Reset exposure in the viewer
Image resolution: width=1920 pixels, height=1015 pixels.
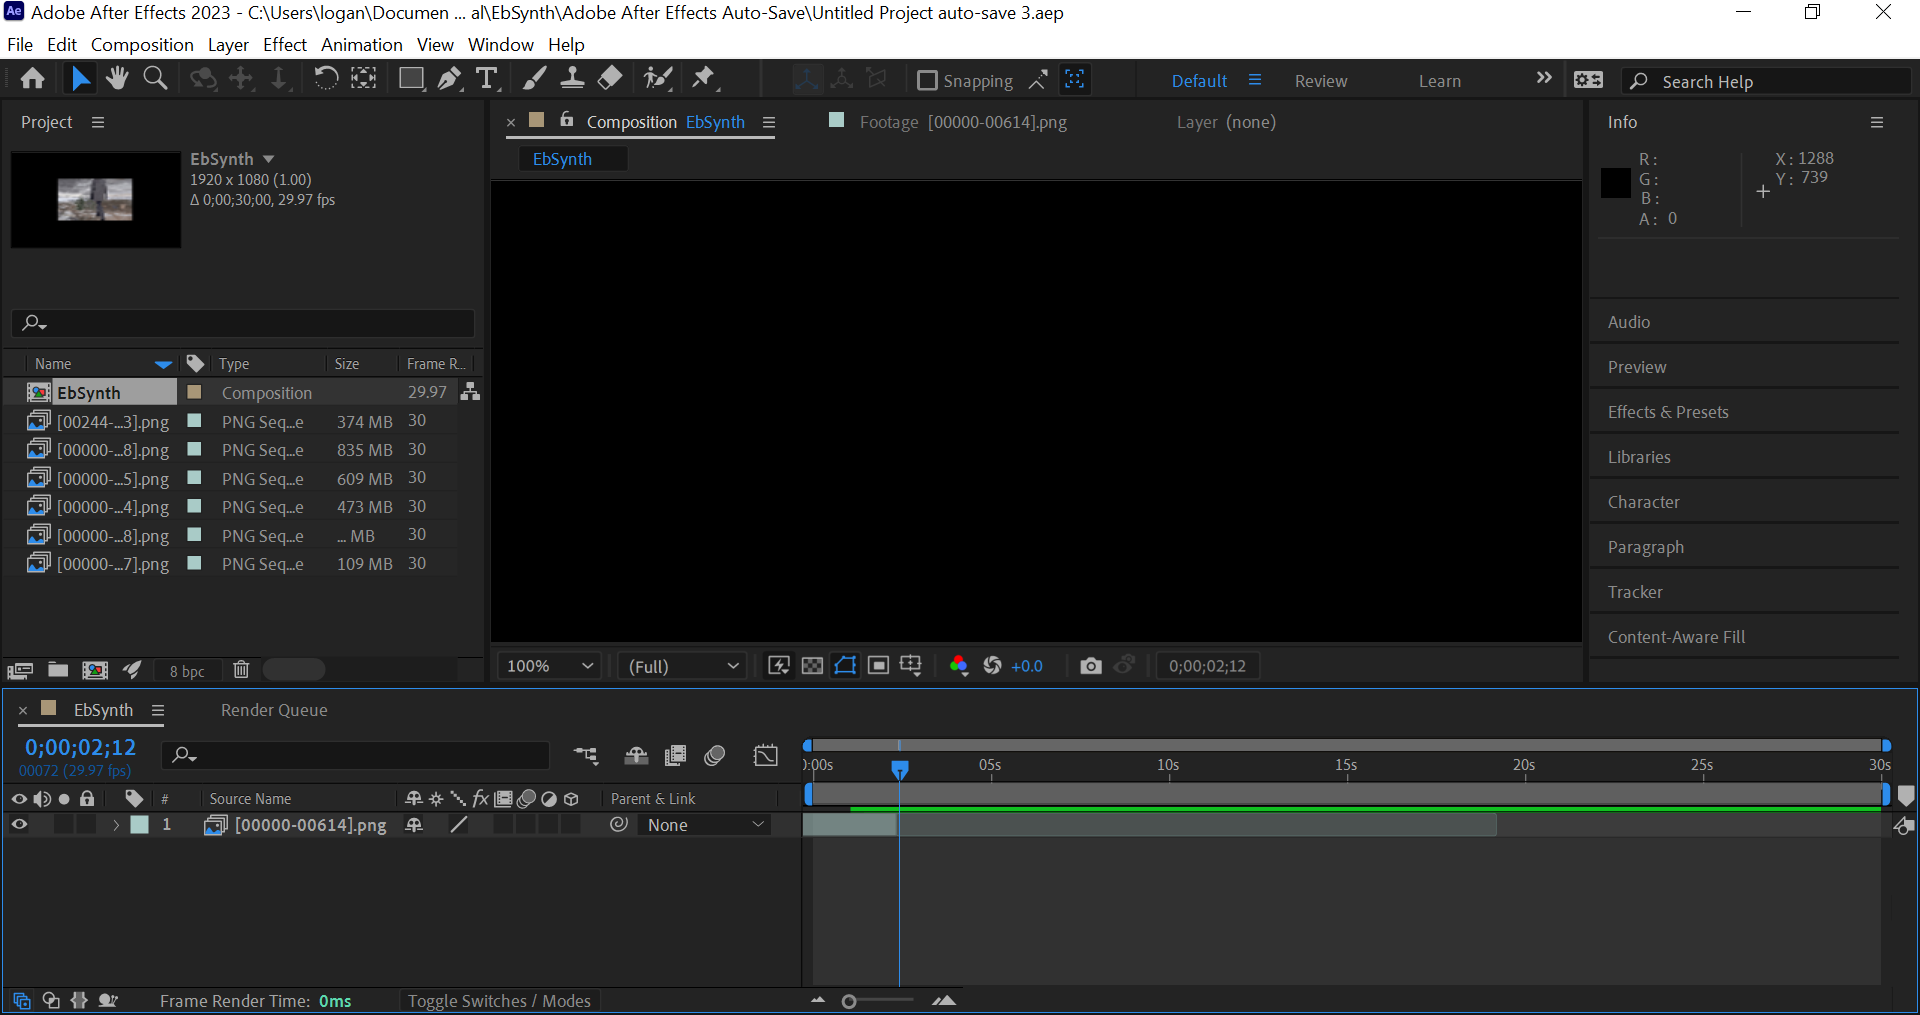tap(992, 666)
